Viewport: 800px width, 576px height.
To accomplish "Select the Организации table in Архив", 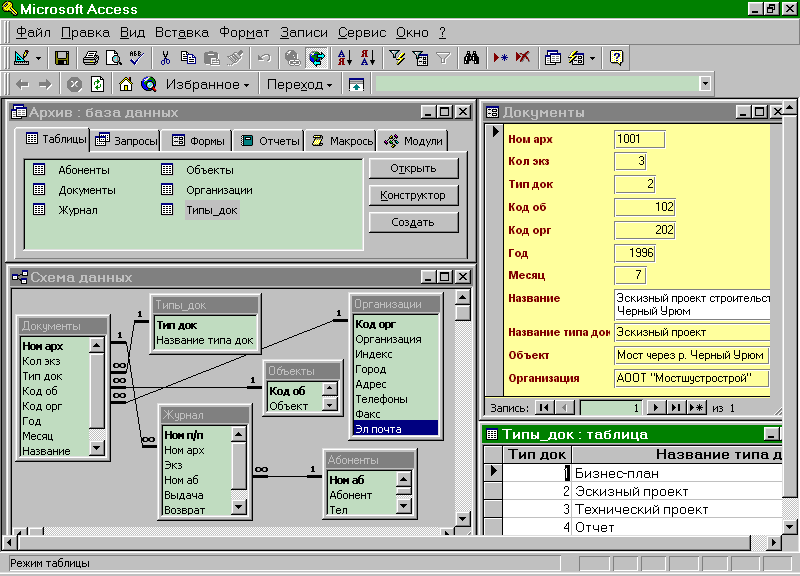I will click(219, 190).
